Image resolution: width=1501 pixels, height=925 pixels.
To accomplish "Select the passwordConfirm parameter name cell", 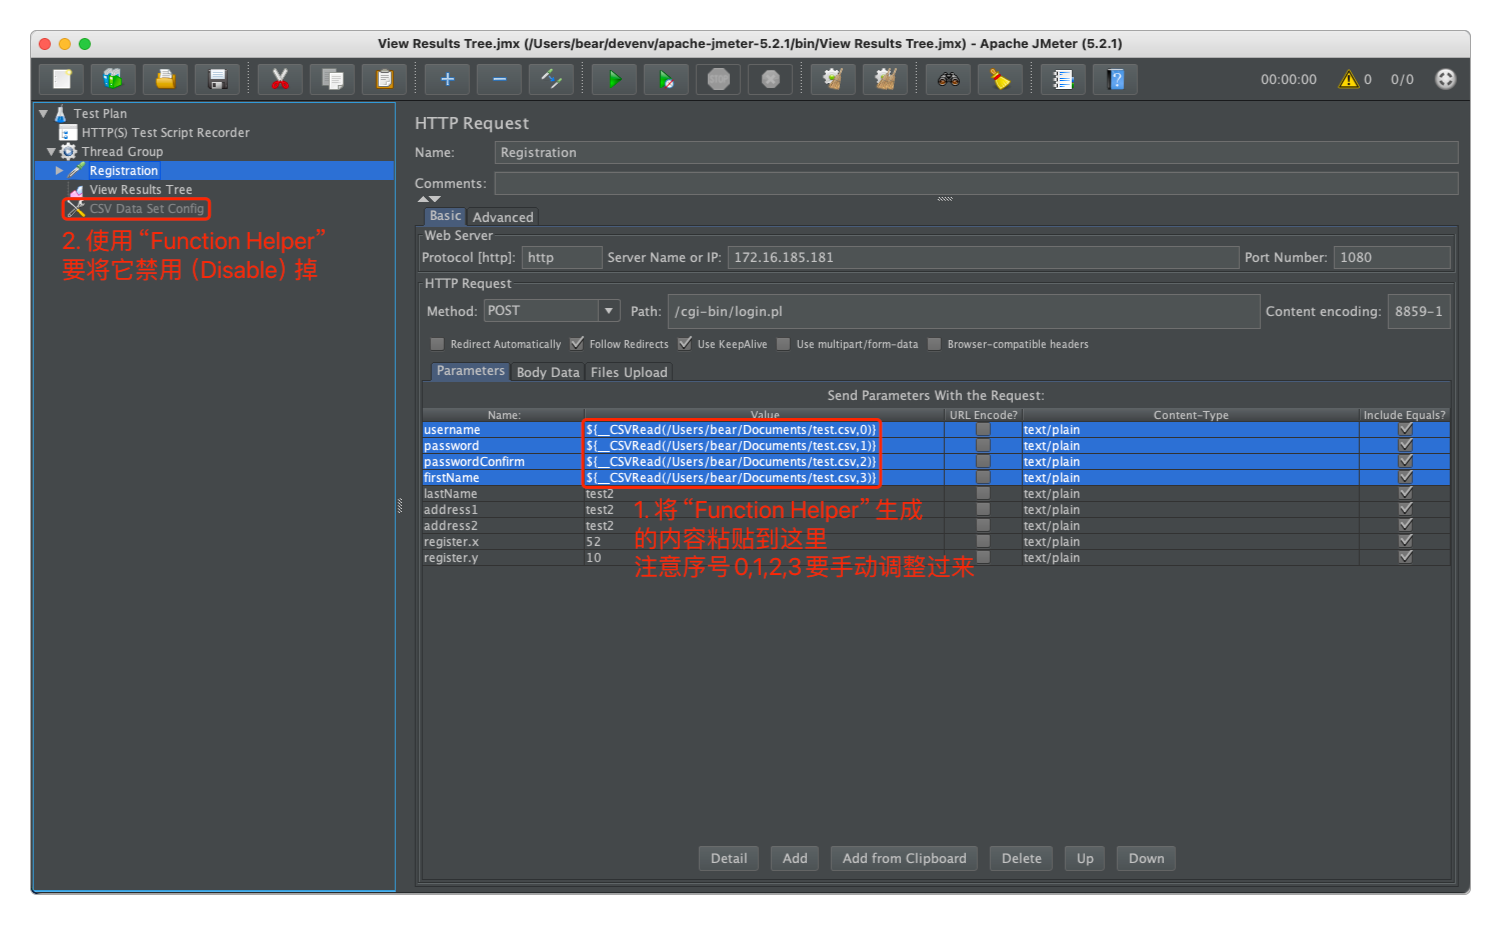I will pyautogui.click(x=503, y=461).
